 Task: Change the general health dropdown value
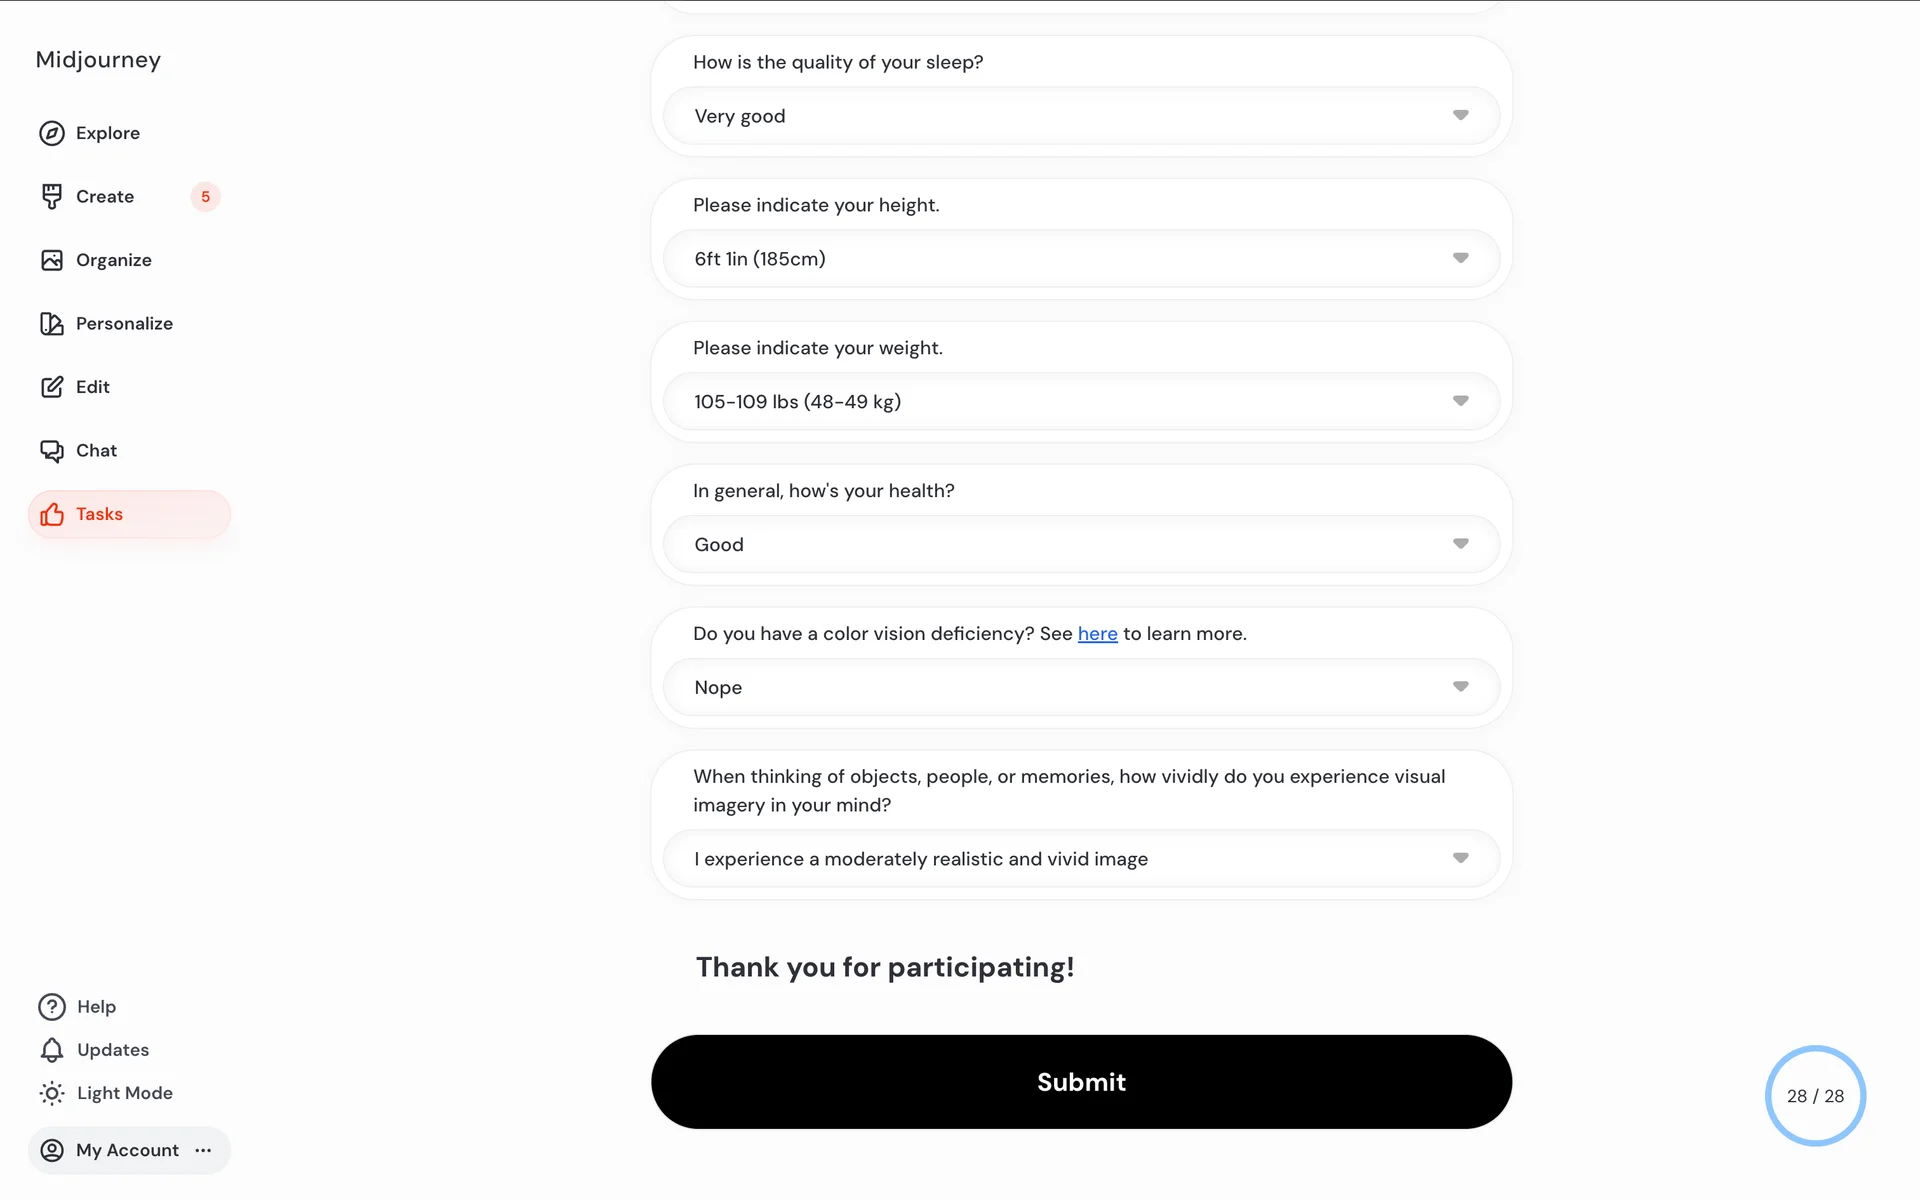[1081, 545]
